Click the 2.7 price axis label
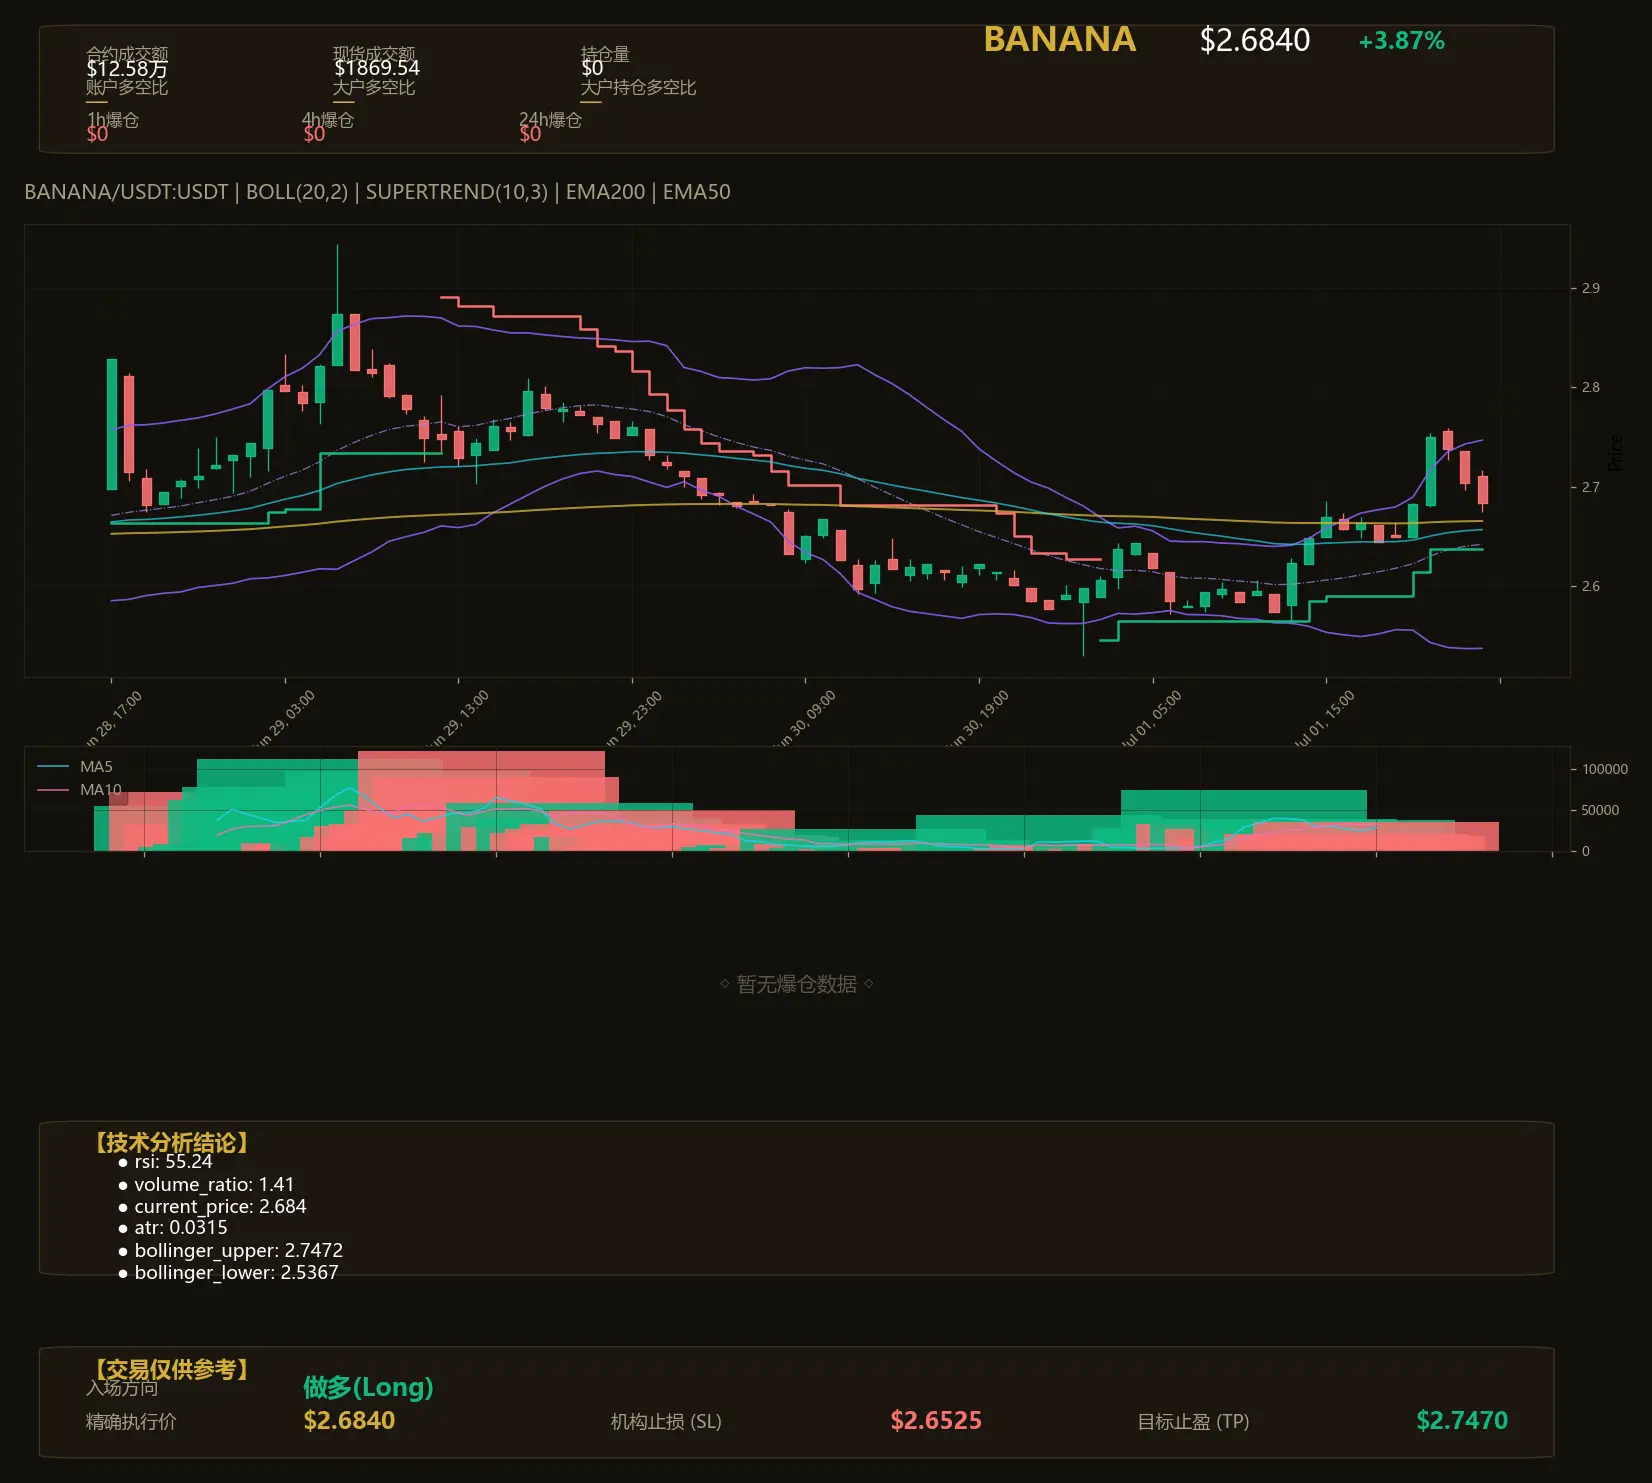Image resolution: width=1652 pixels, height=1483 pixels. (x=1590, y=487)
